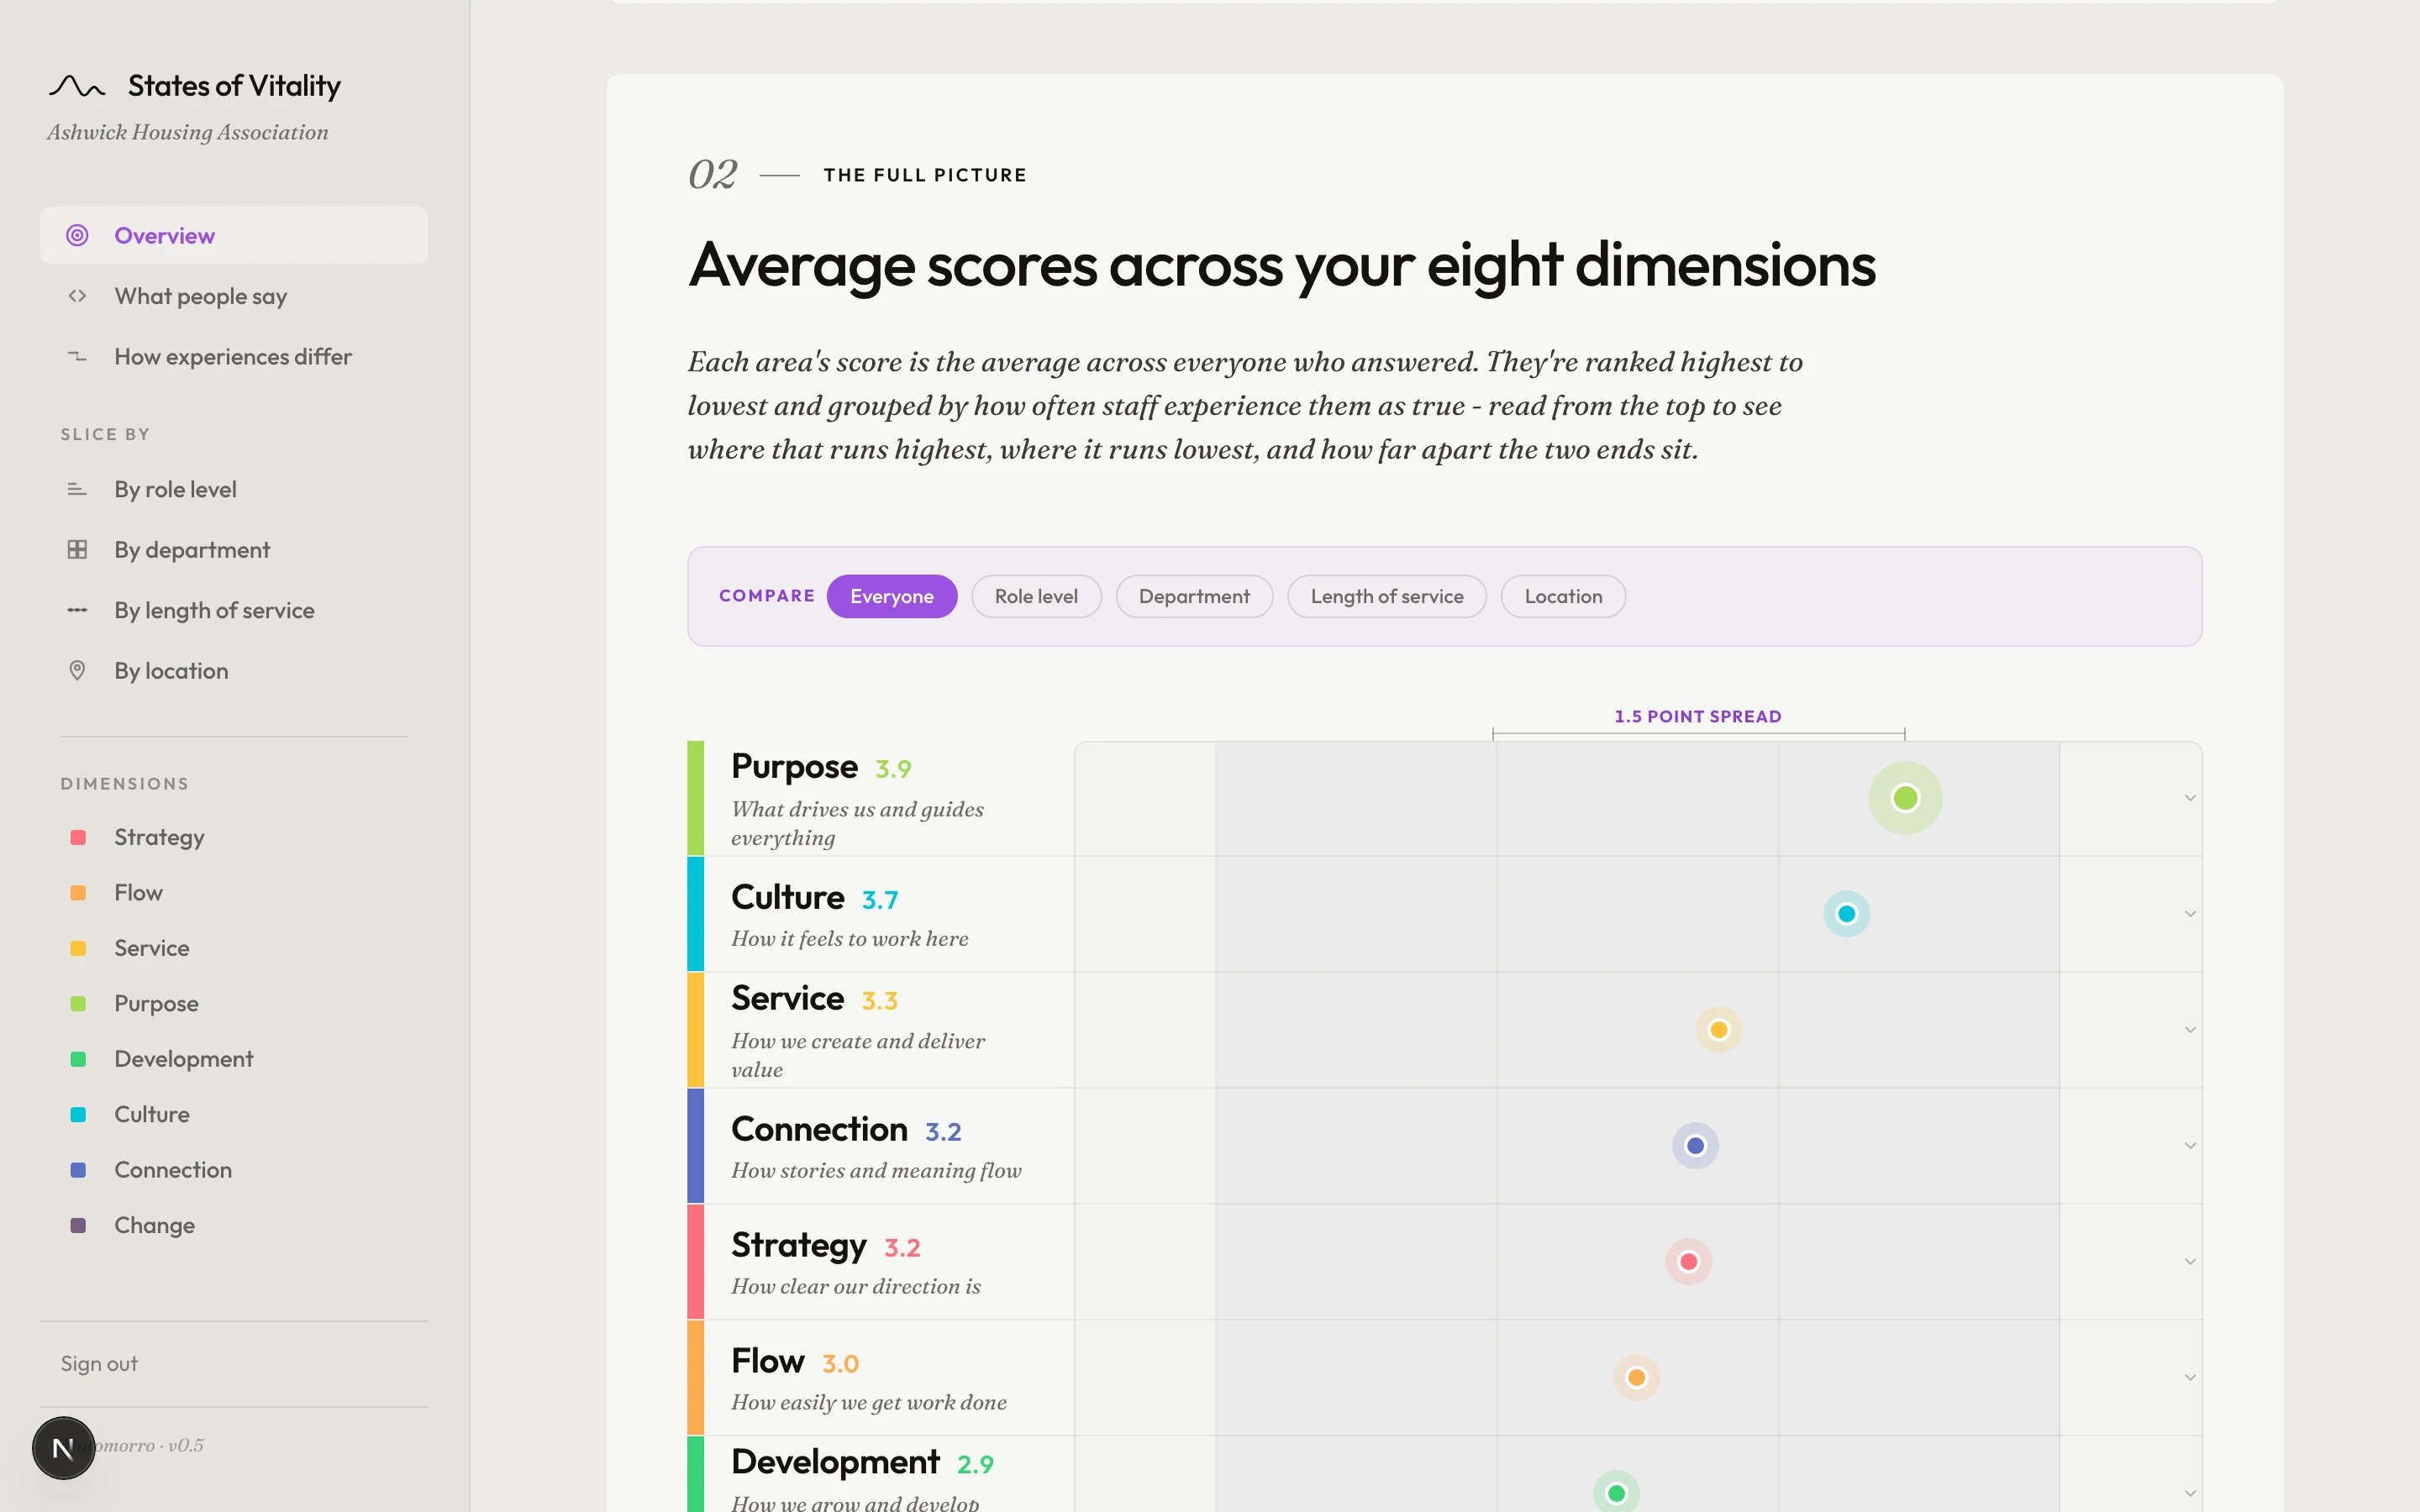The height and width of the screenshot is (1512, 2420).
Task: Expand the Strategy row chevron
Action: coord(2190,1262)
